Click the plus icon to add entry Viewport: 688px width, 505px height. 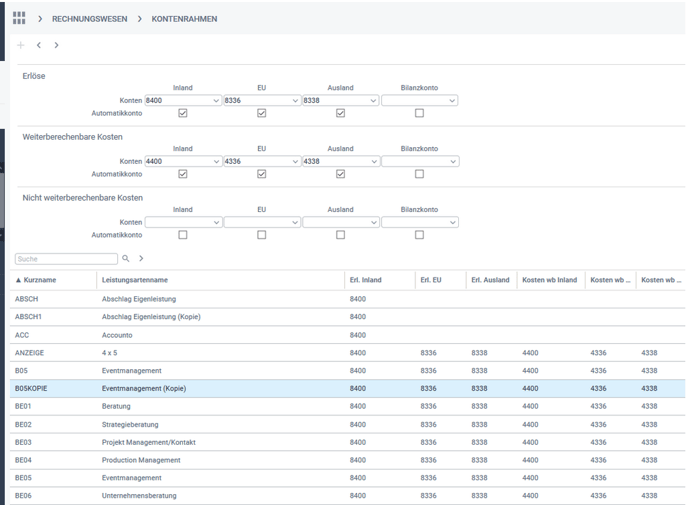pos(20,45)
